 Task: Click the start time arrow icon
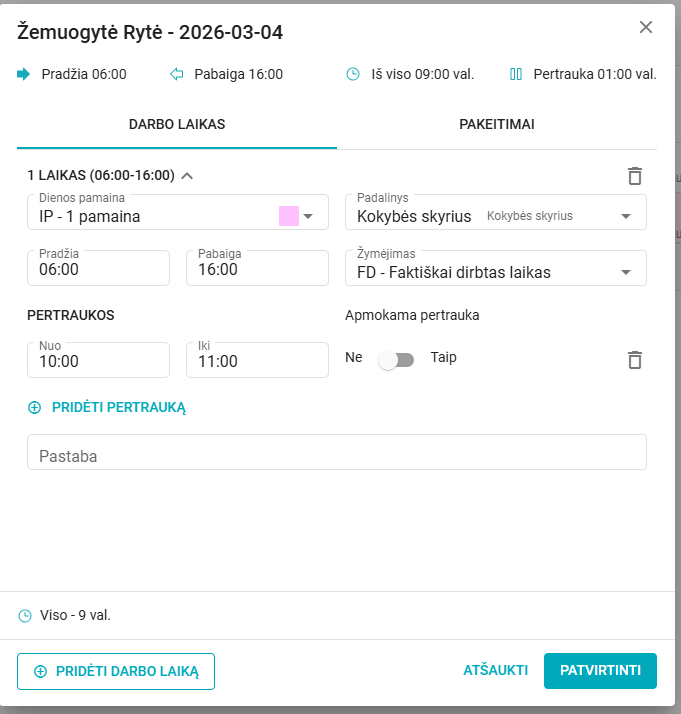(x=25, y=74)
